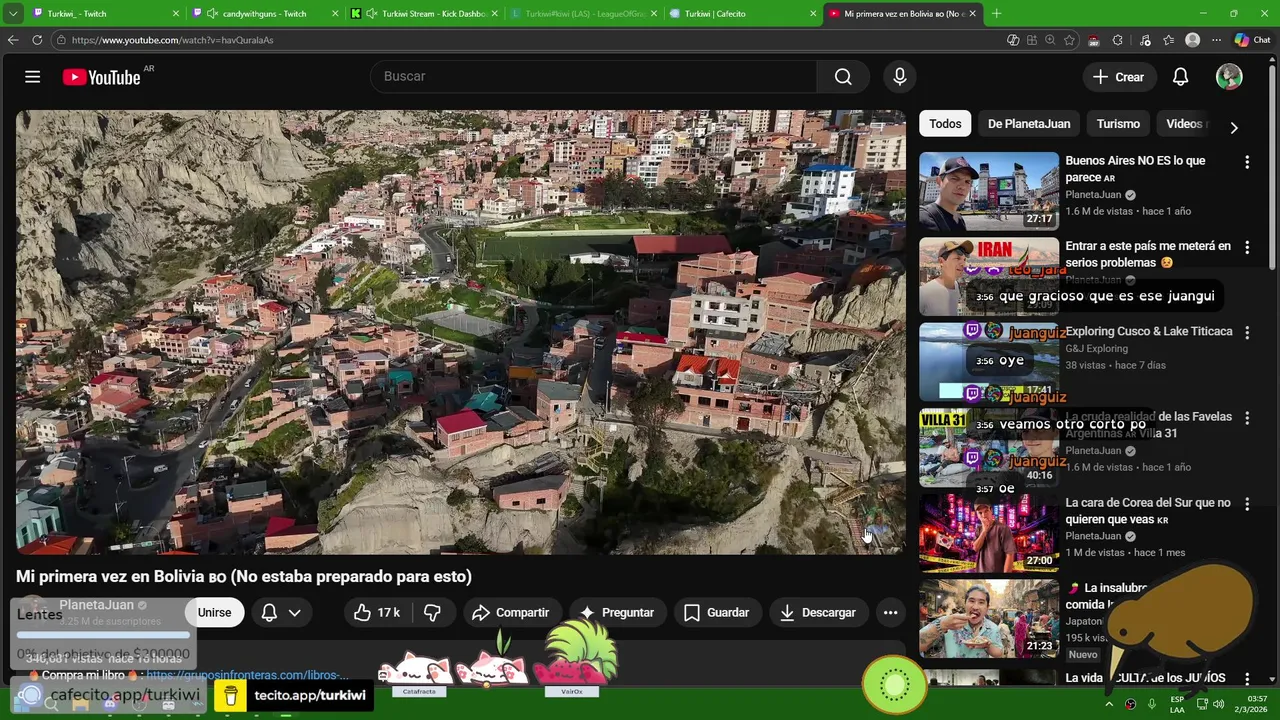Close the Turkiwi Cafecito tab
Screen dimensions: 1280x720
click(813, 14)
